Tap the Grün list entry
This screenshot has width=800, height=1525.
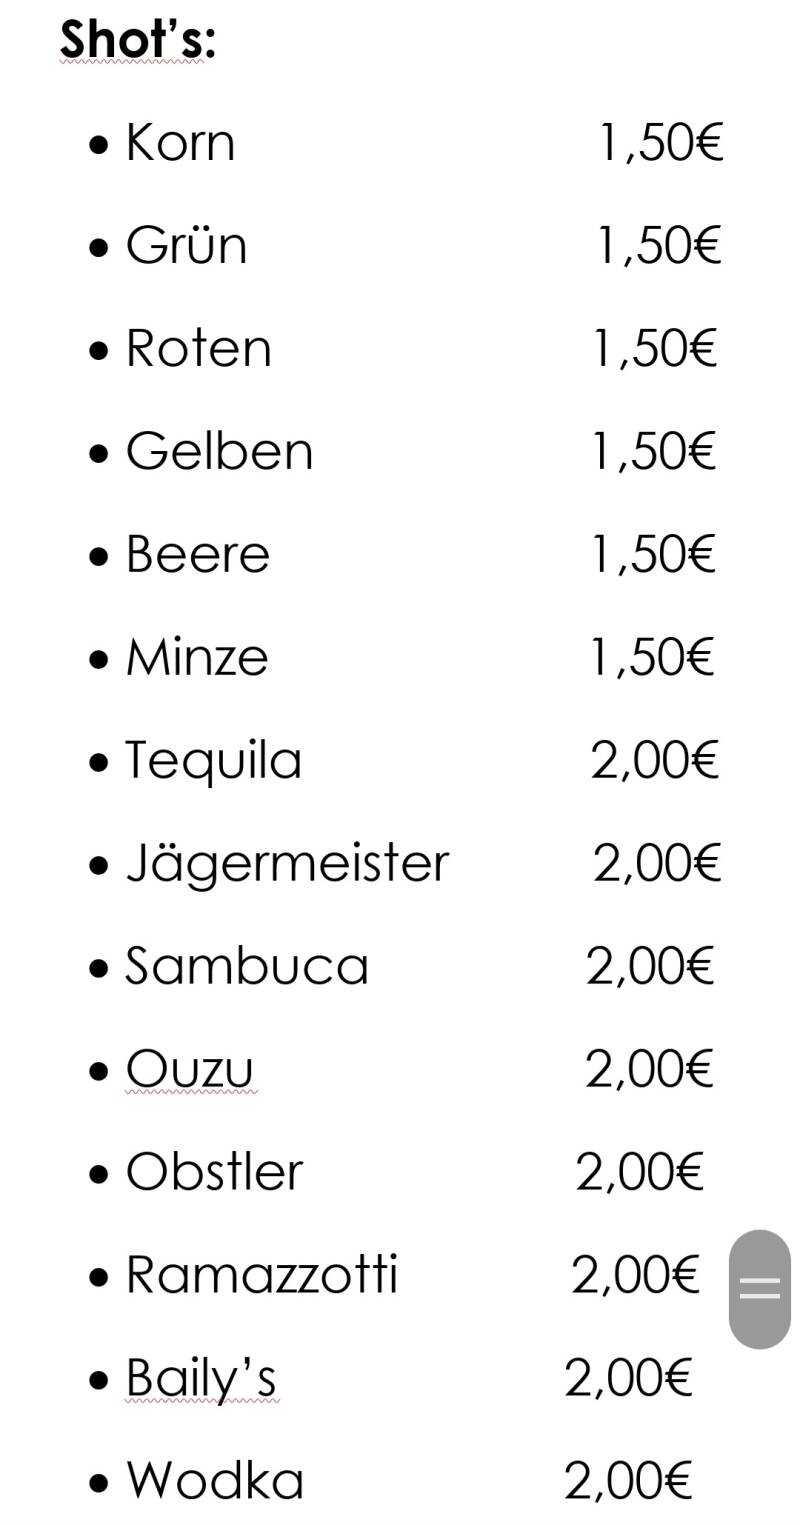tap(186, 246)
